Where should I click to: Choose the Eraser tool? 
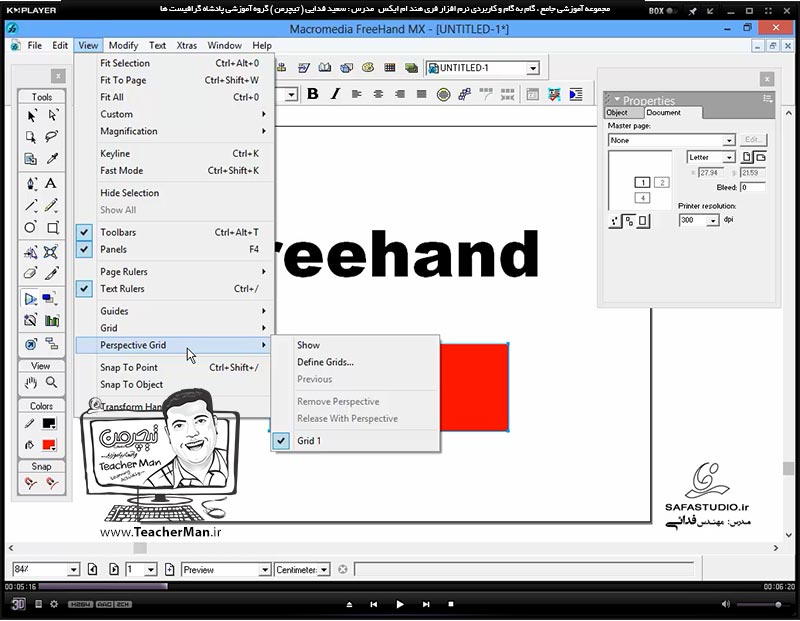click(x=31, y=274)
